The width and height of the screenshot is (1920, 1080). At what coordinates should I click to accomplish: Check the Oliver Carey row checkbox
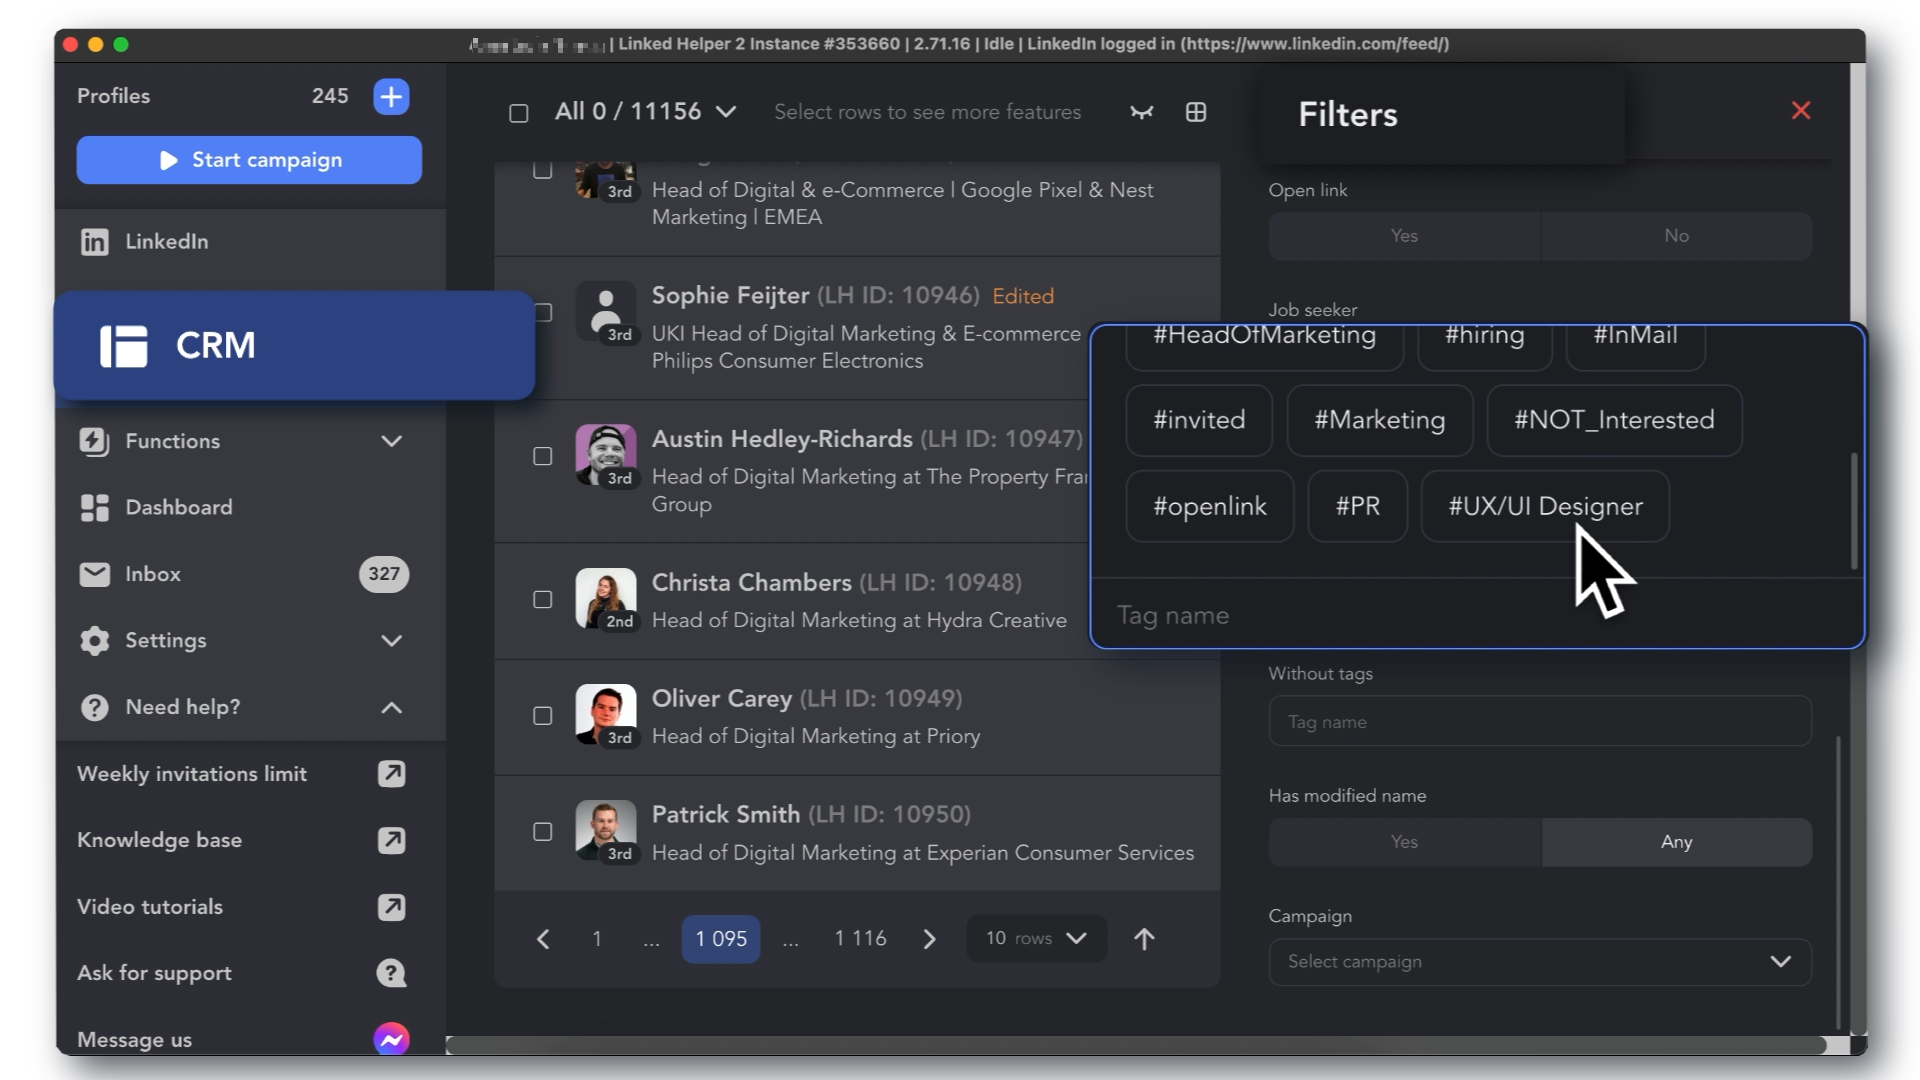543,716
